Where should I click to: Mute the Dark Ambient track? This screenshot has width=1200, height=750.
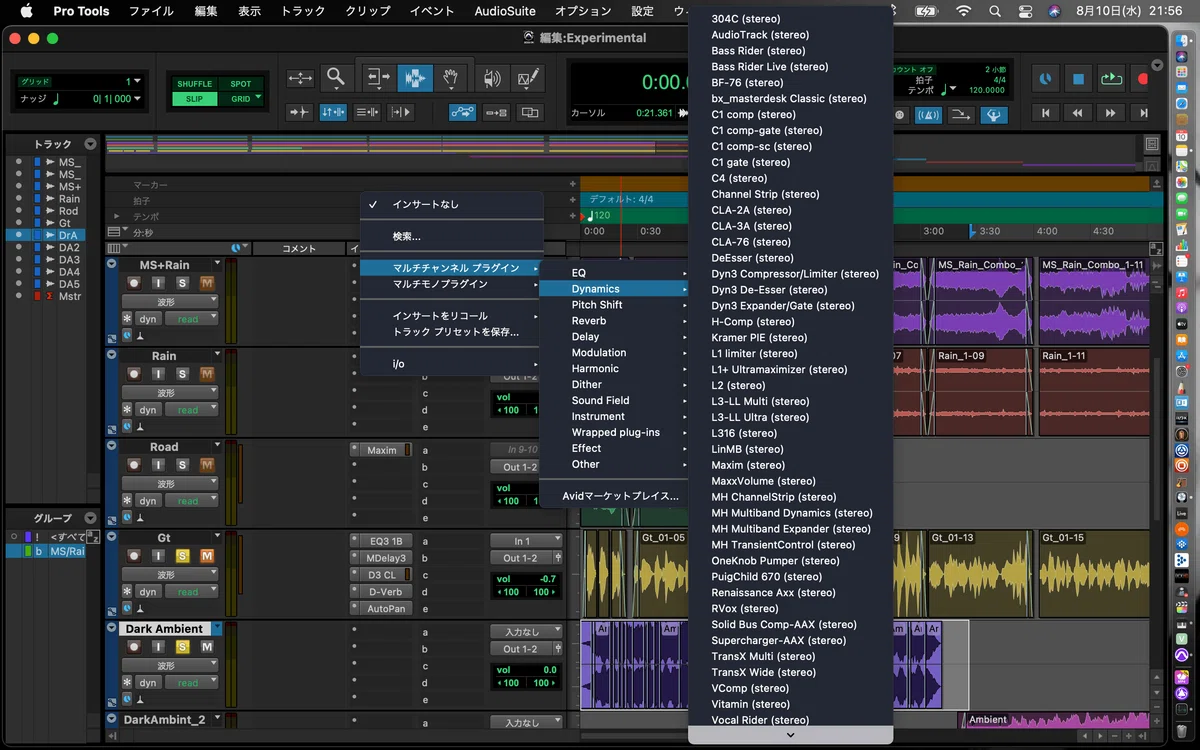[207, 647]
